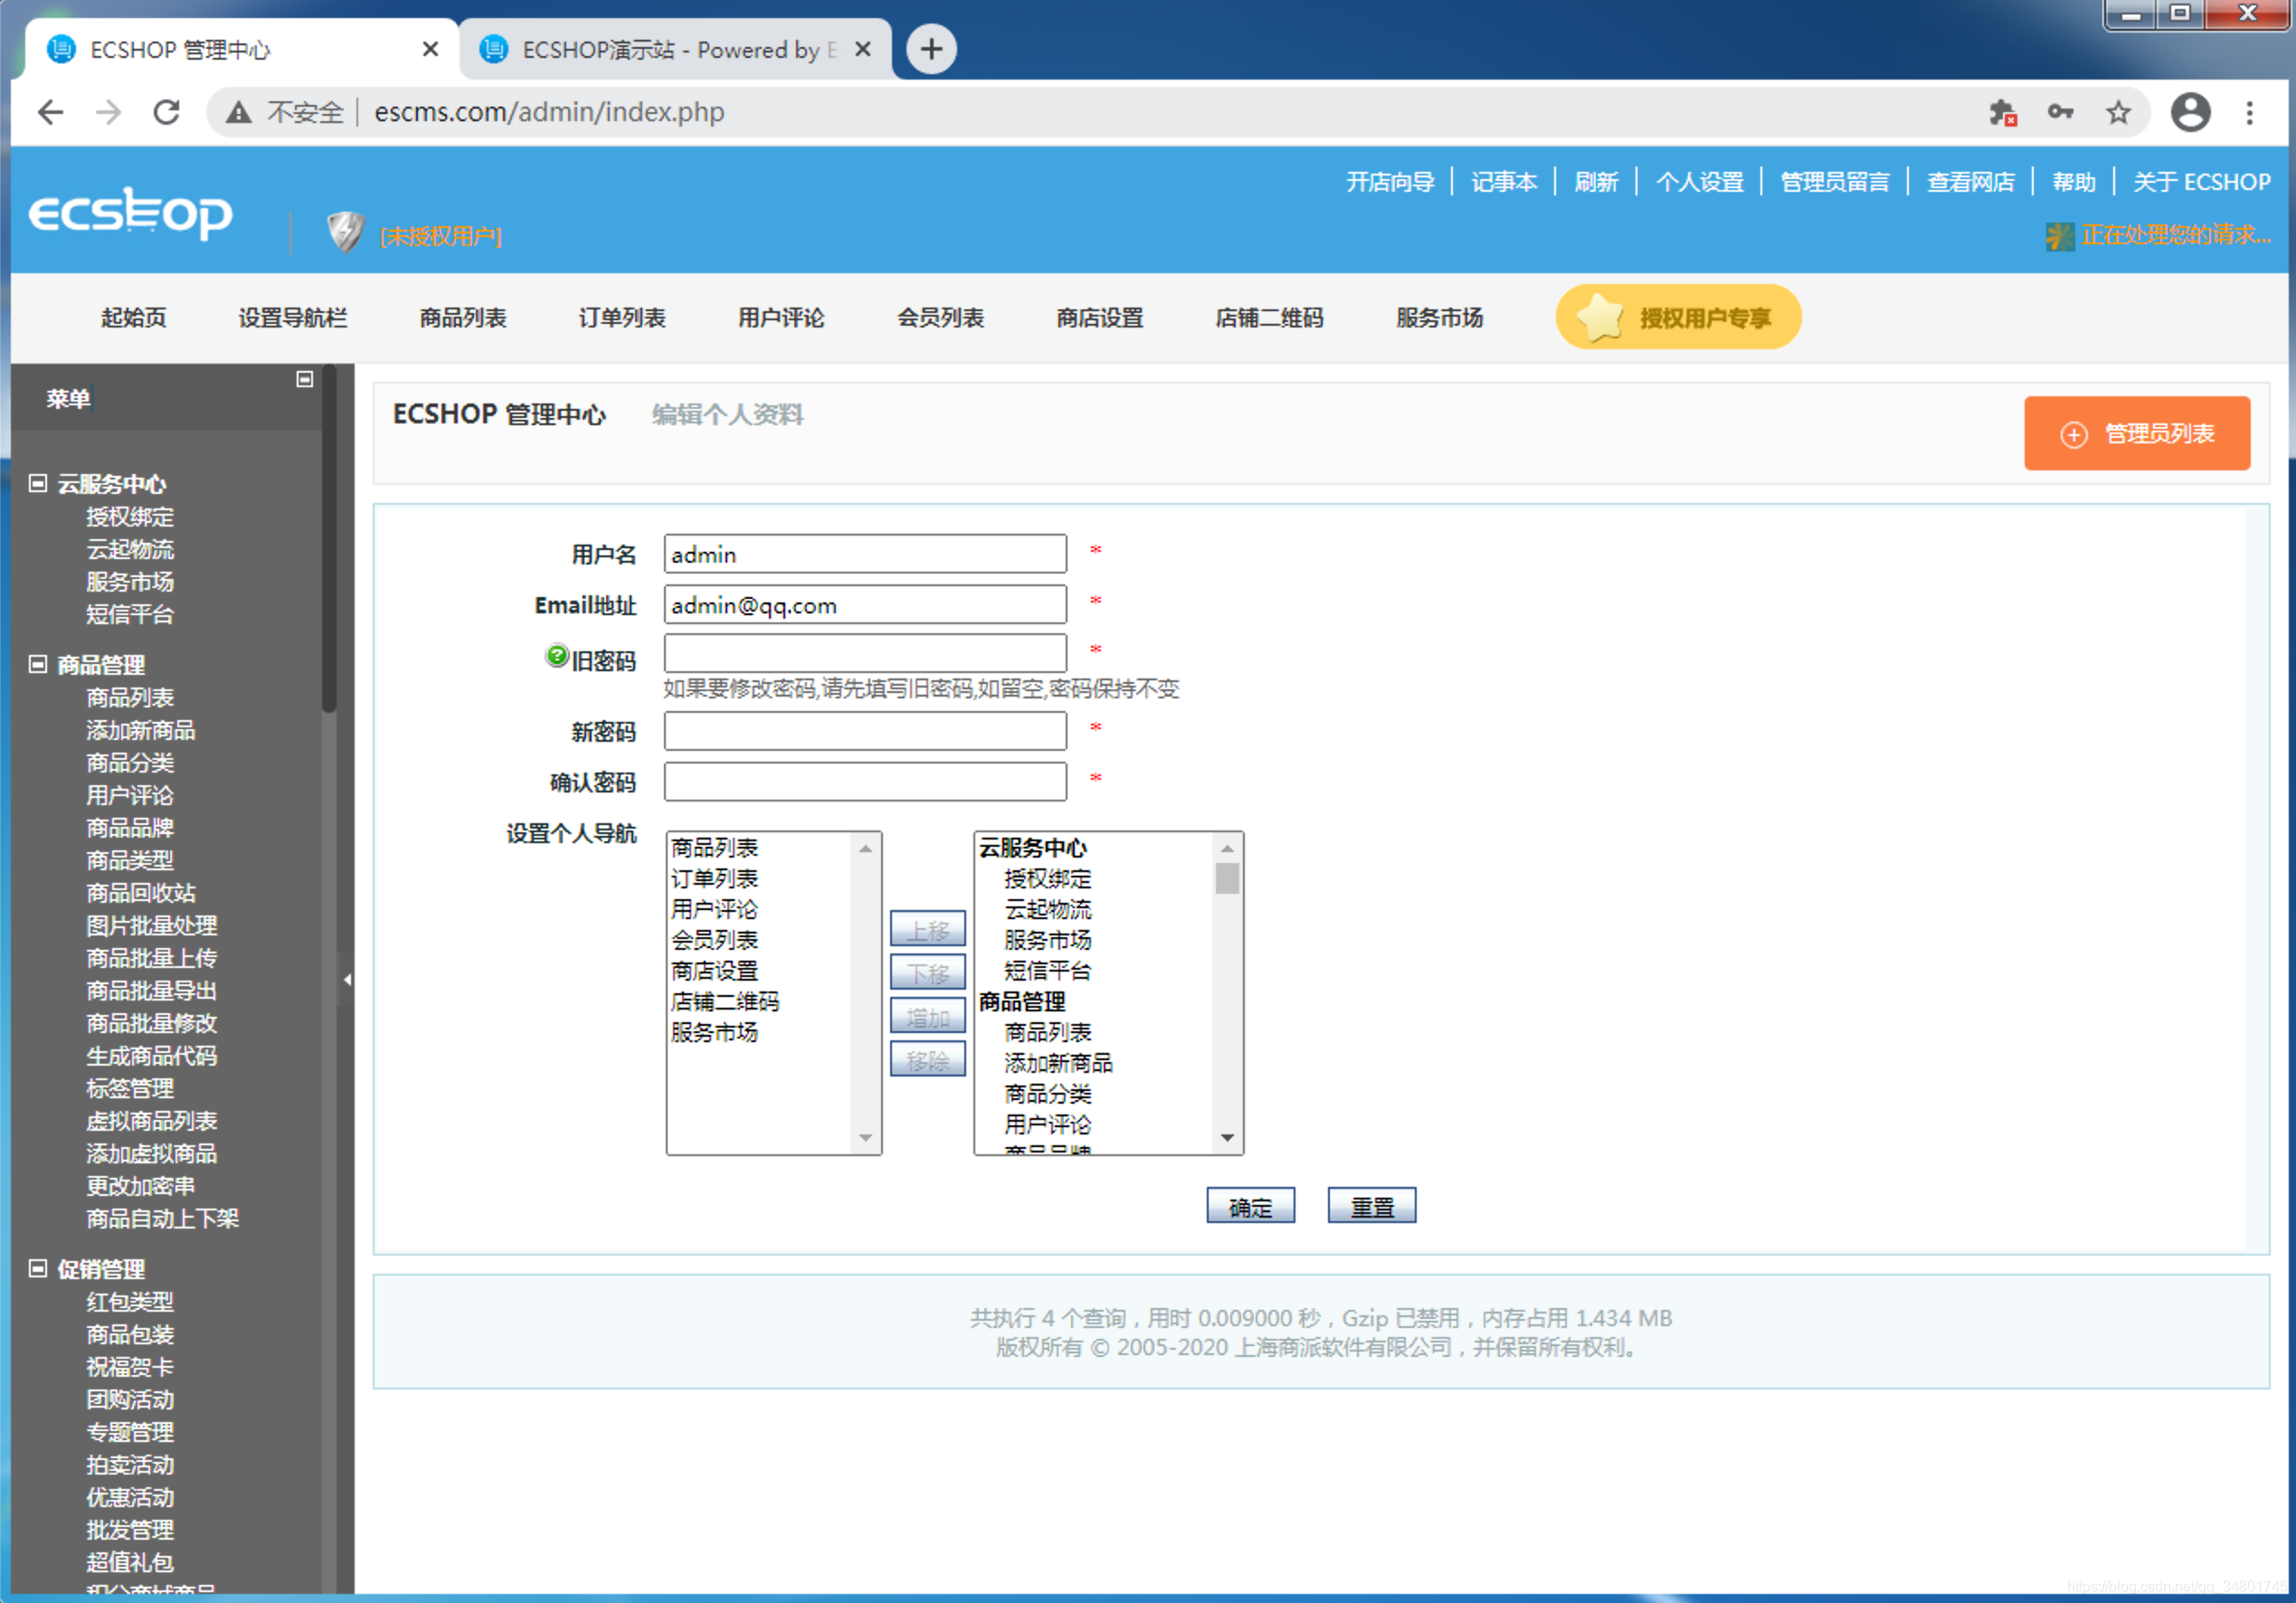
Task: Open 关于 ECSHOP header link
Action: coord(2202,182)
